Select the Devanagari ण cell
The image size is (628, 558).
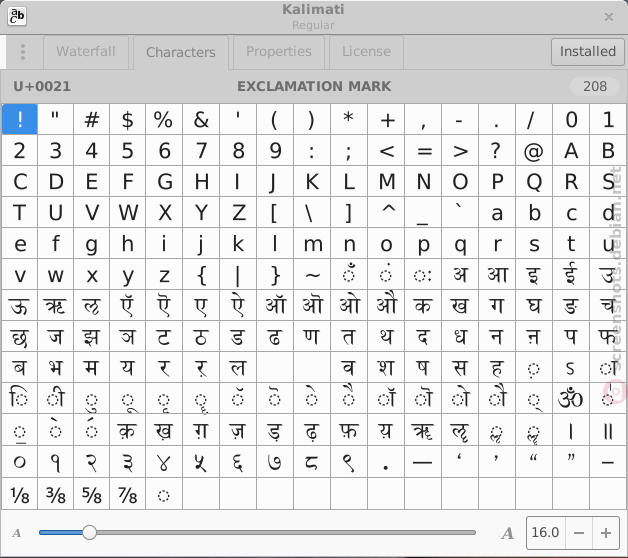[312, 336]
